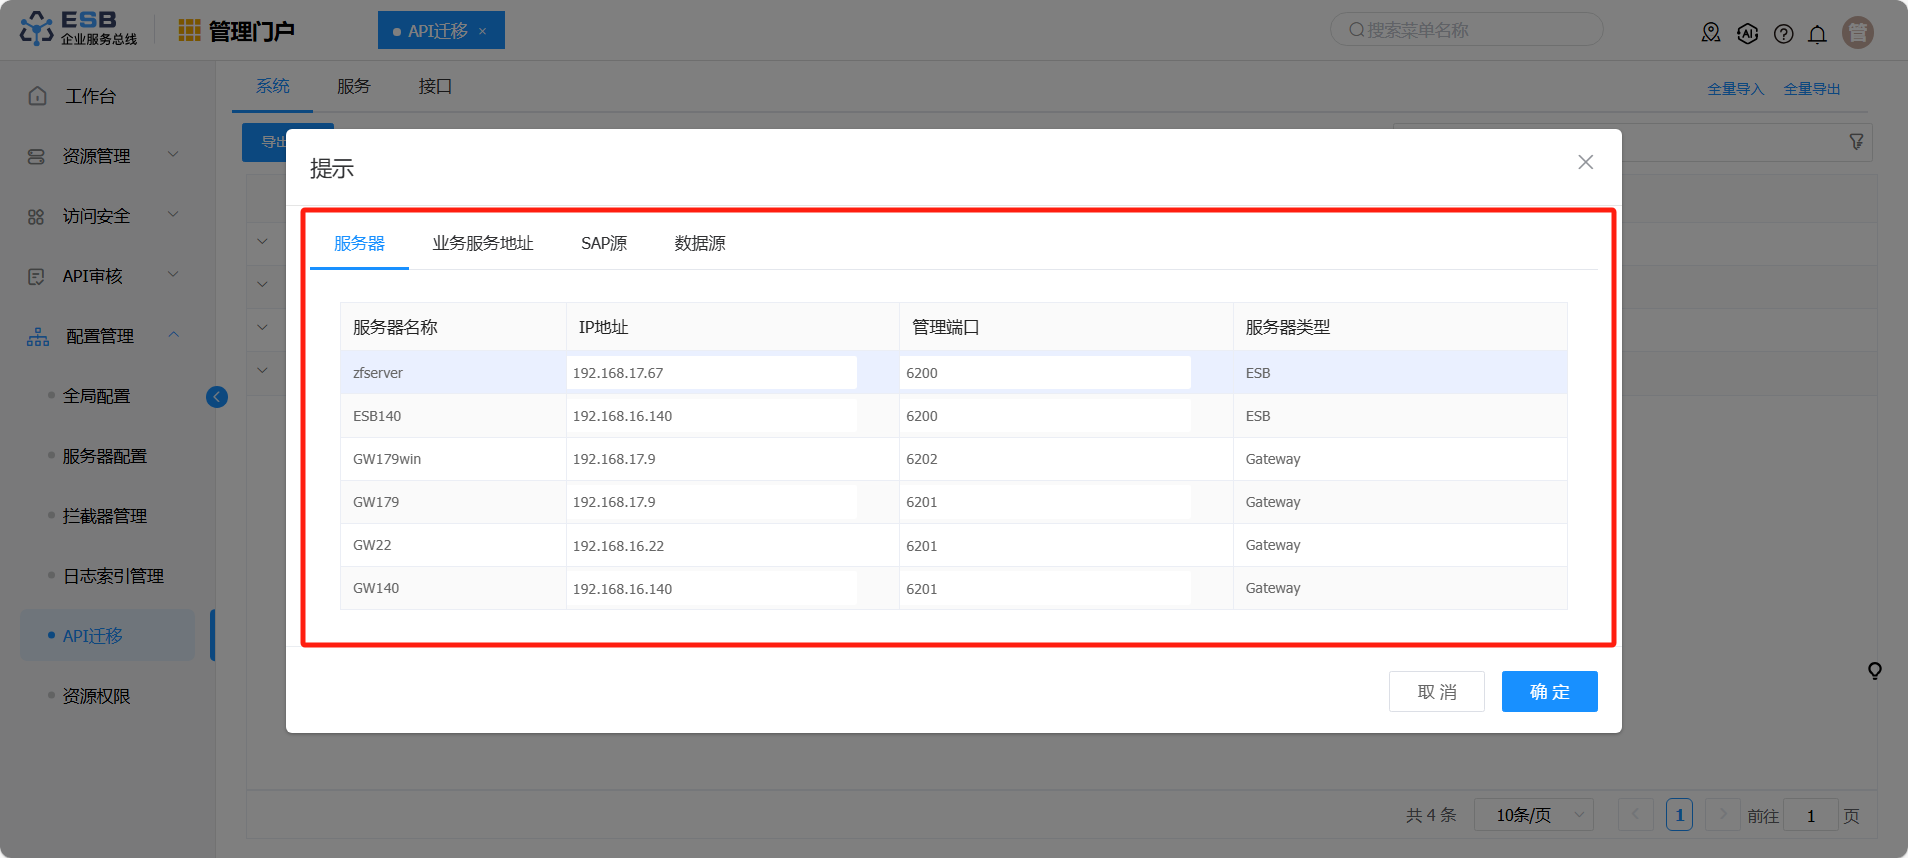Click the management portal grid icon

click(x=189, y=31)
